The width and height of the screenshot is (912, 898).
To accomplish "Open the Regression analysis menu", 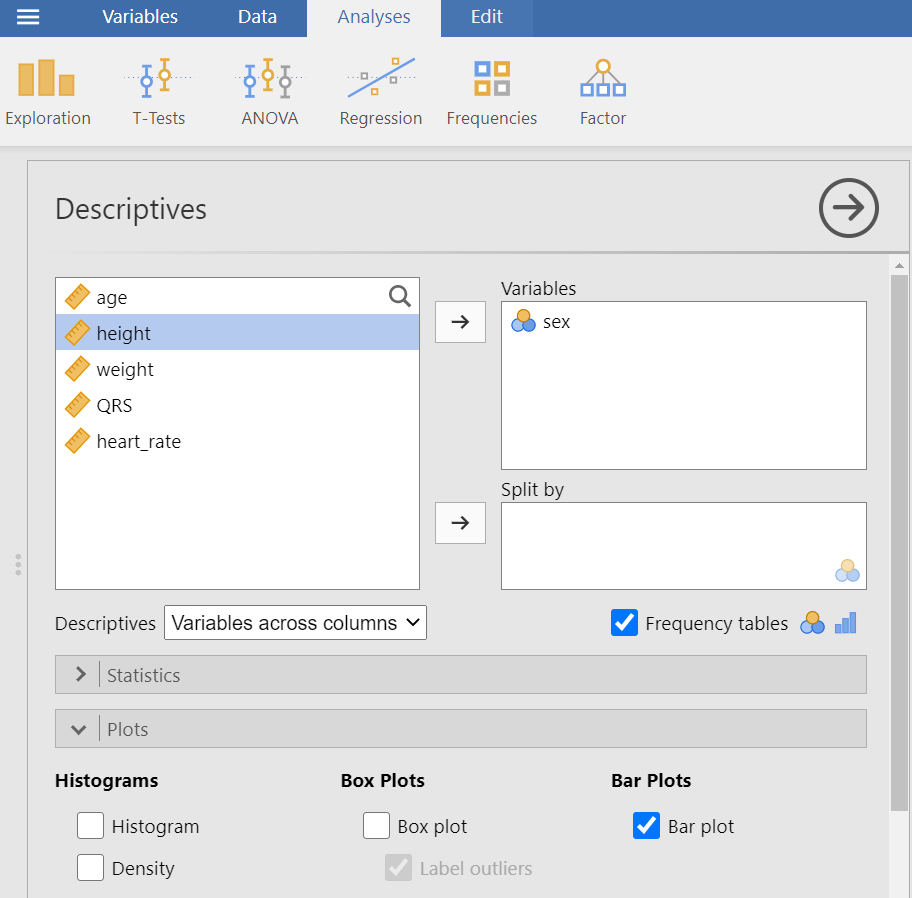I will pyautogui.click(x=380, y=92).
